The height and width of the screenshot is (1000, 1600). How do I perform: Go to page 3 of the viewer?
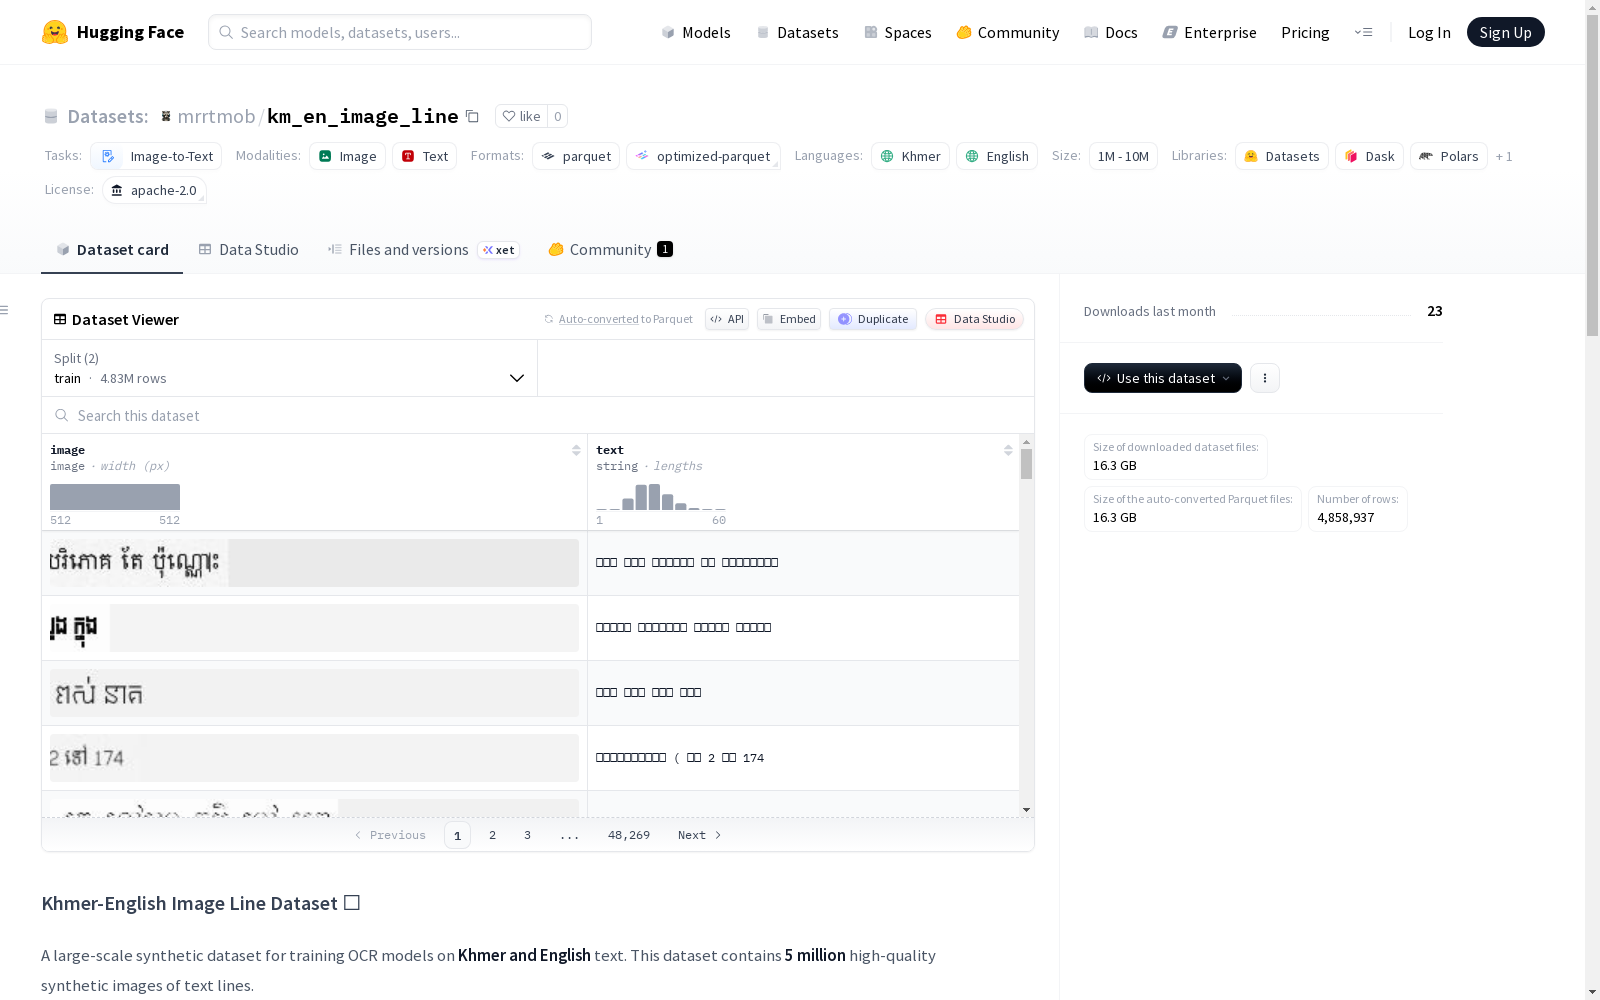tap(527, 835)
